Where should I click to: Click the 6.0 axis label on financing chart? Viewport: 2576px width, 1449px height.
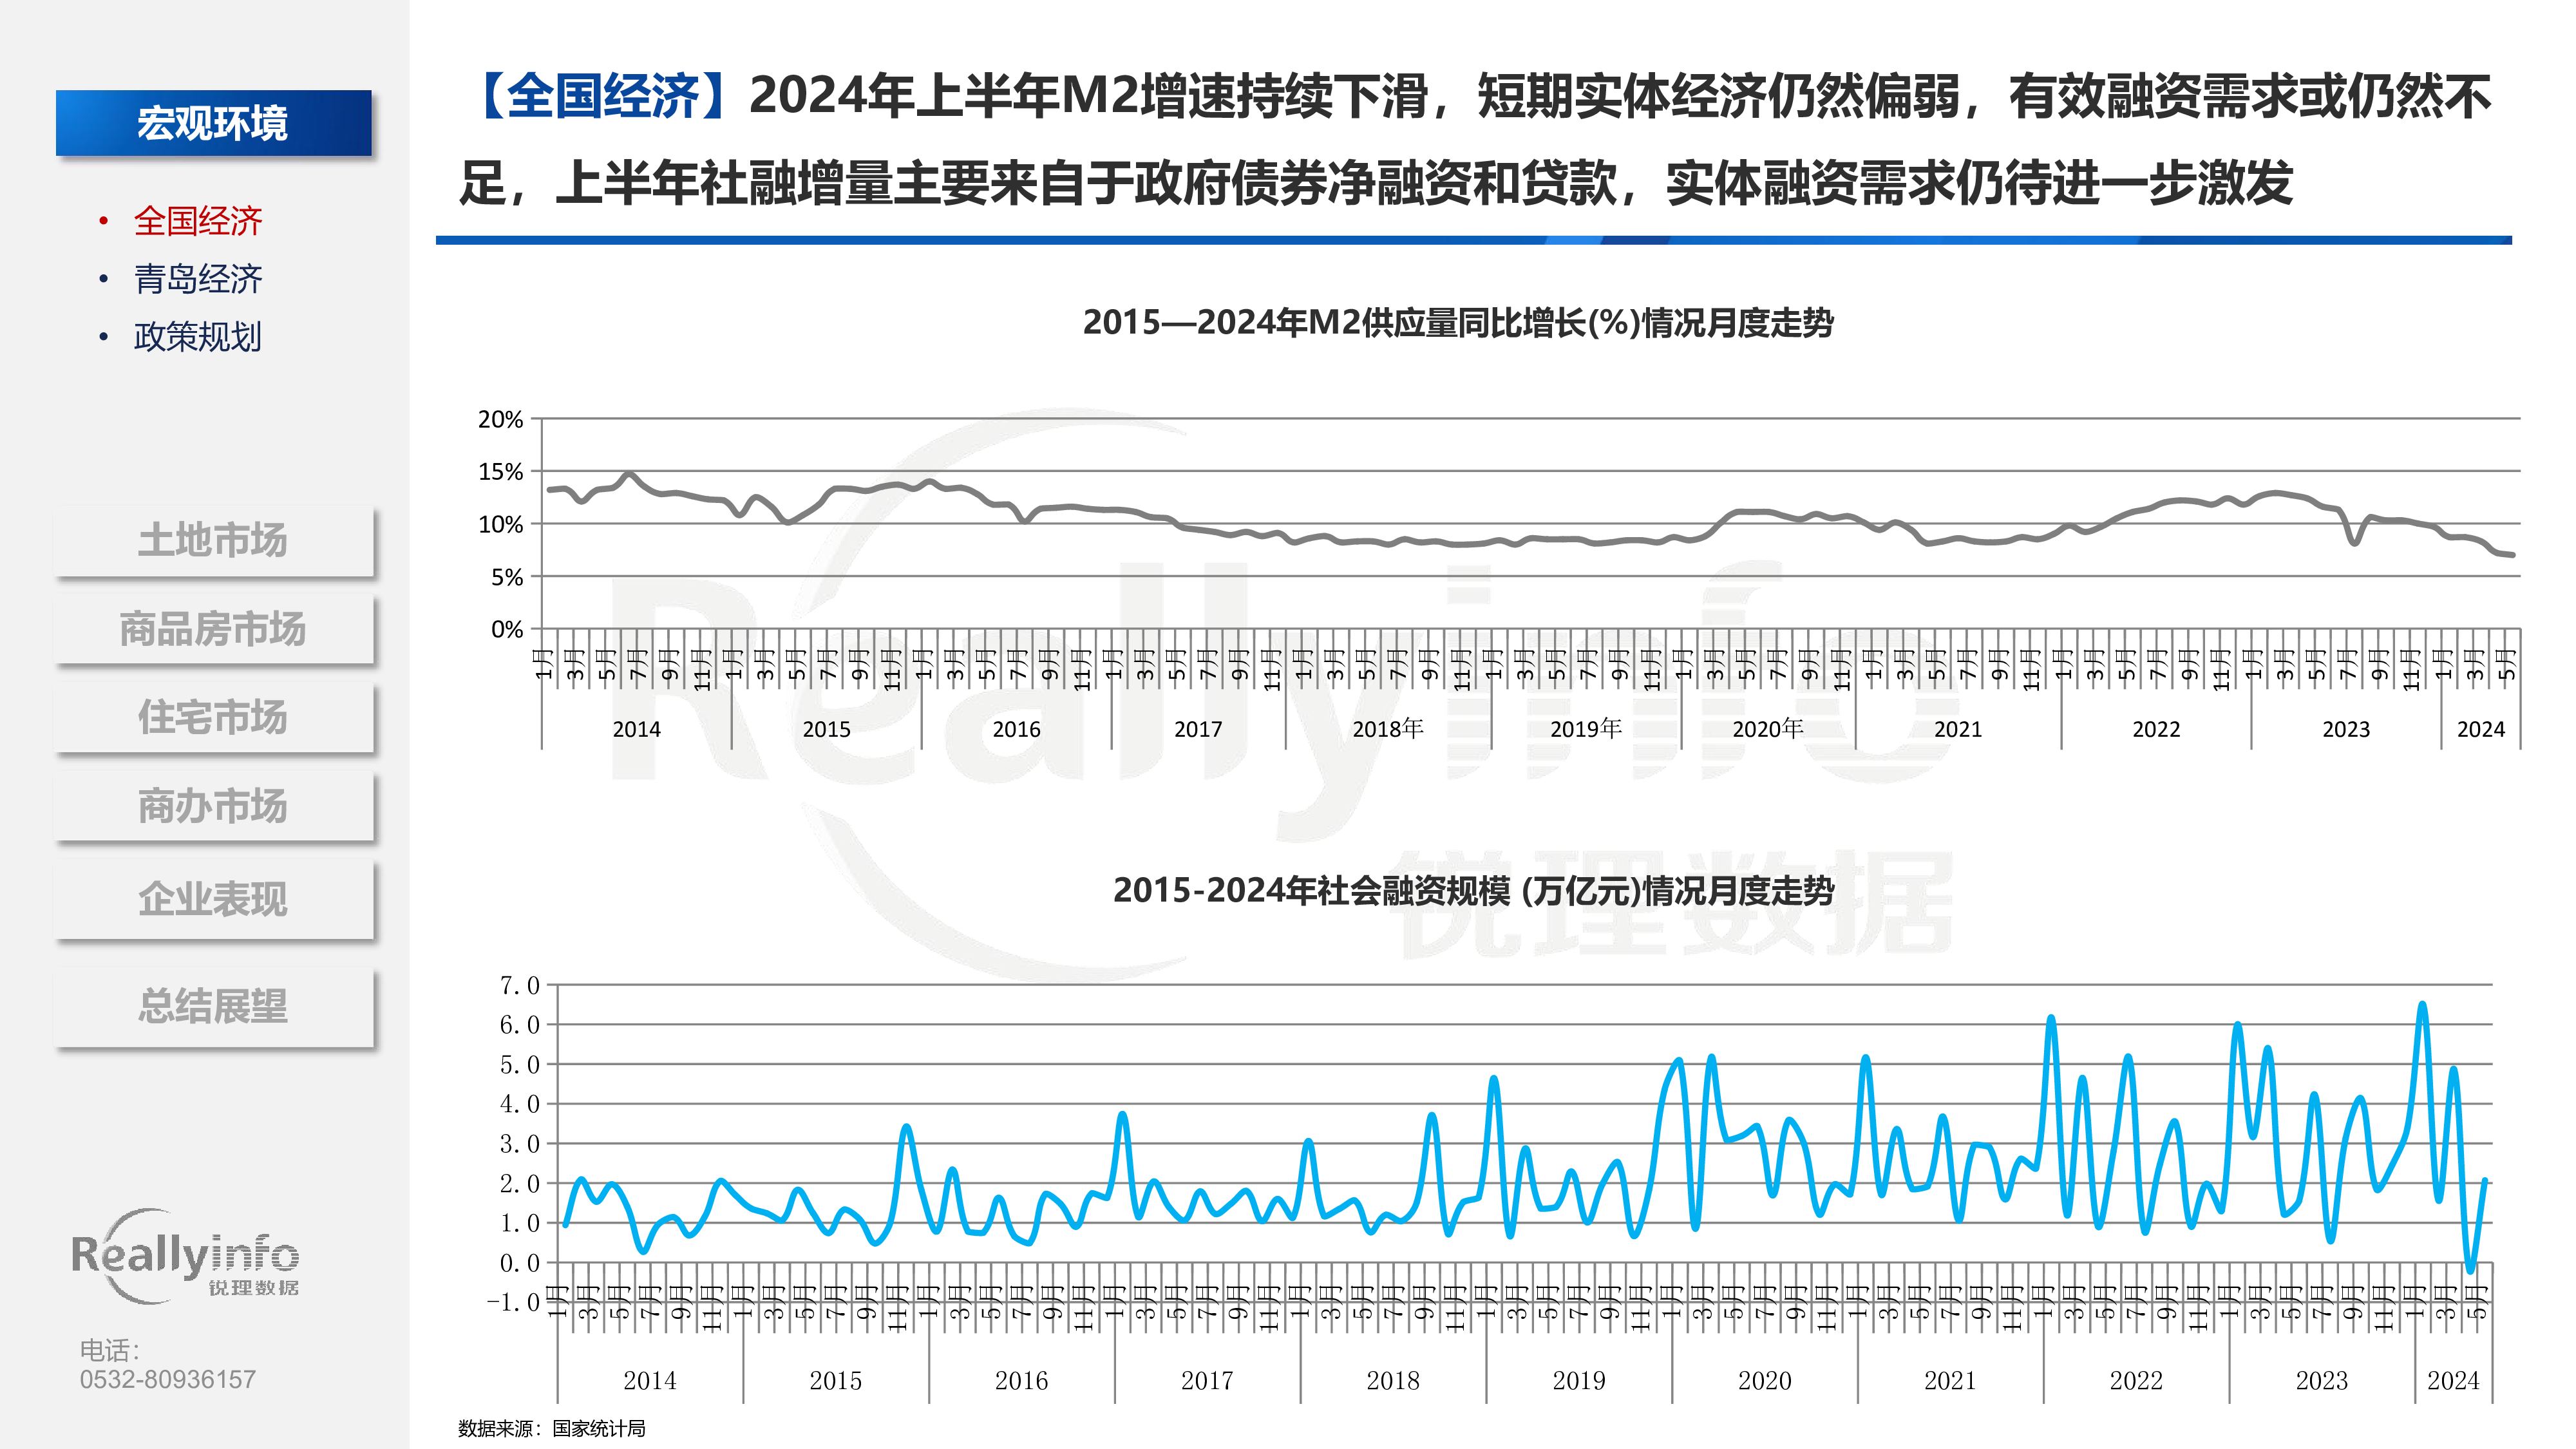click(519, 1025)
